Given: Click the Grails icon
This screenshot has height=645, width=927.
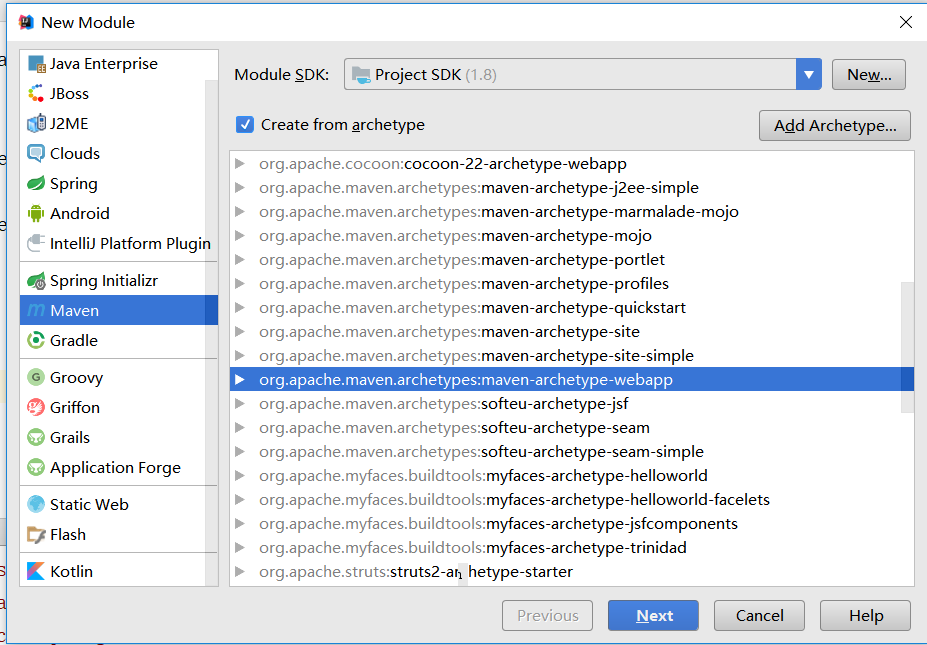Looking at the screenshot, I should [x=36, y=437].
